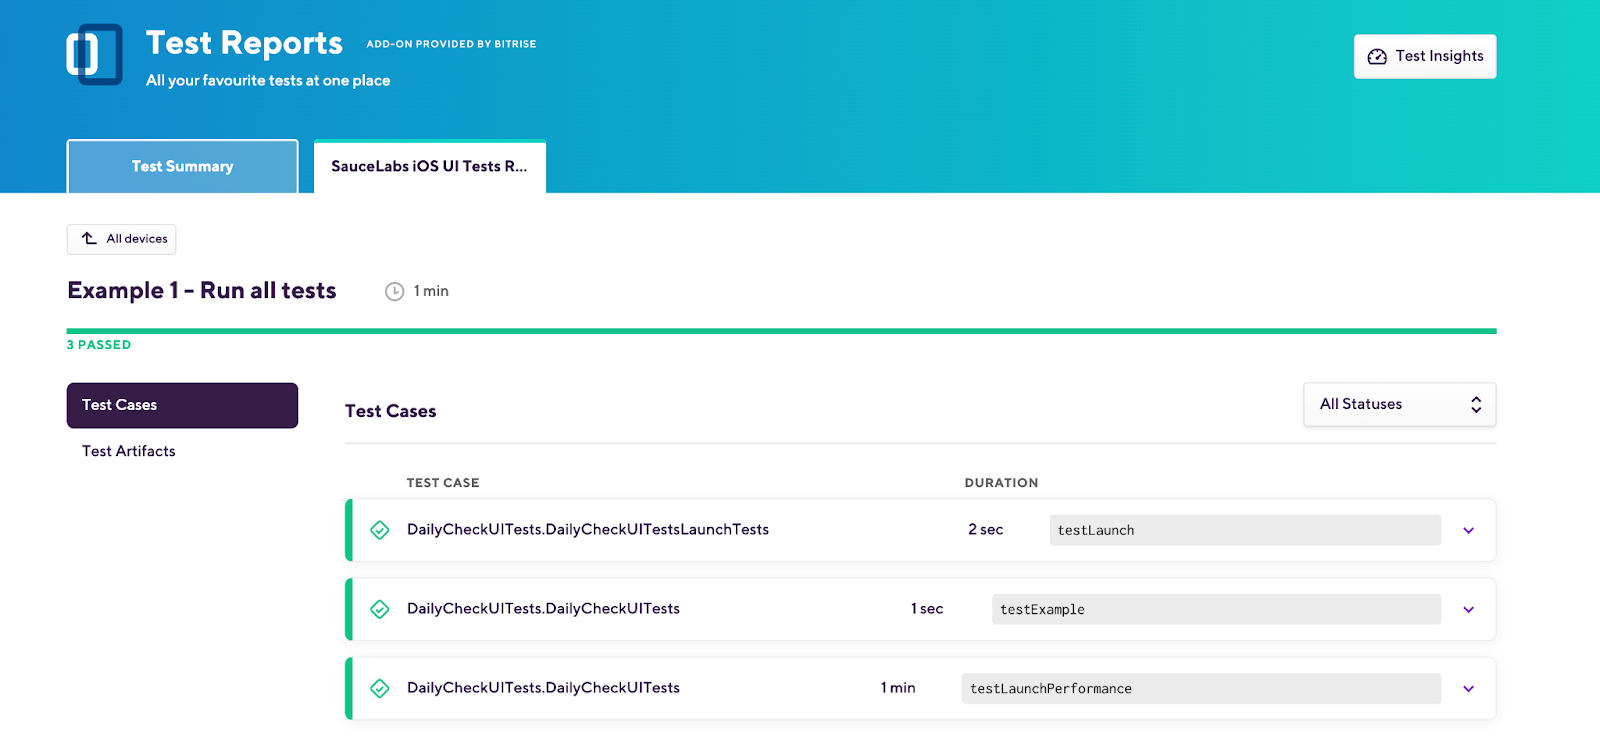
Task: Select Test Cases in the sidebar
Action: coord(182,405)
